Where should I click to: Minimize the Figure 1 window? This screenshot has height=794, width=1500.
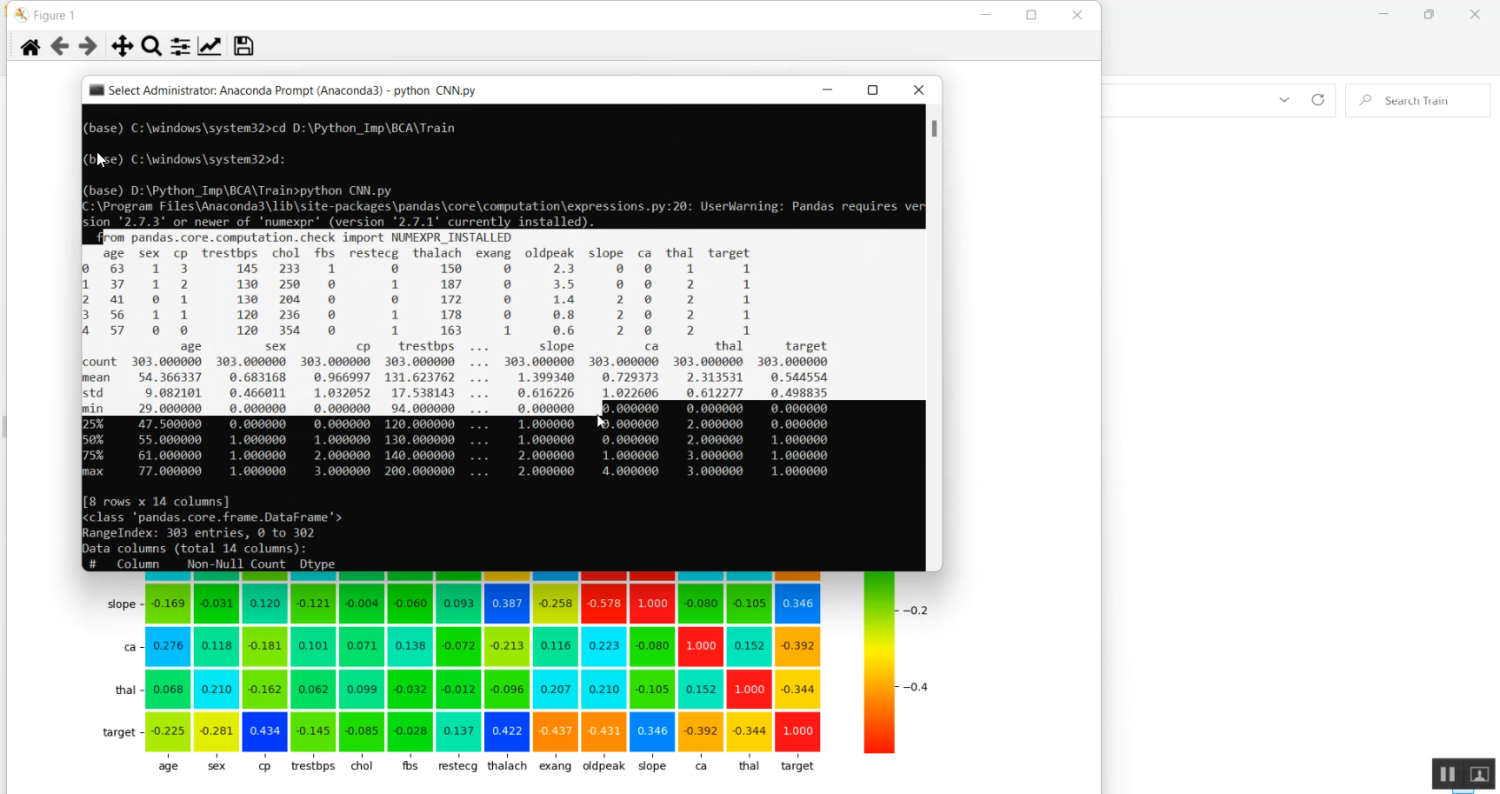pos(986,15)
